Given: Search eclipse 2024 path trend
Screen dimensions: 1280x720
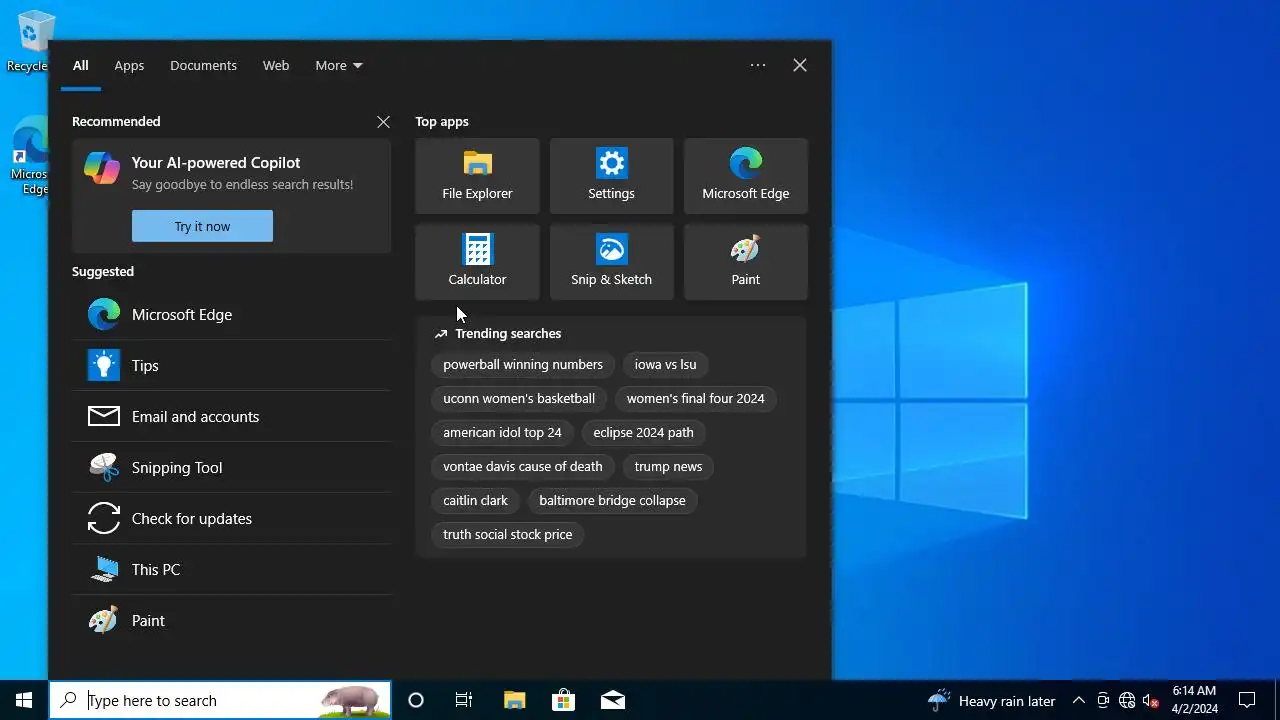Looking at the screenshot, I should (643, 433).
